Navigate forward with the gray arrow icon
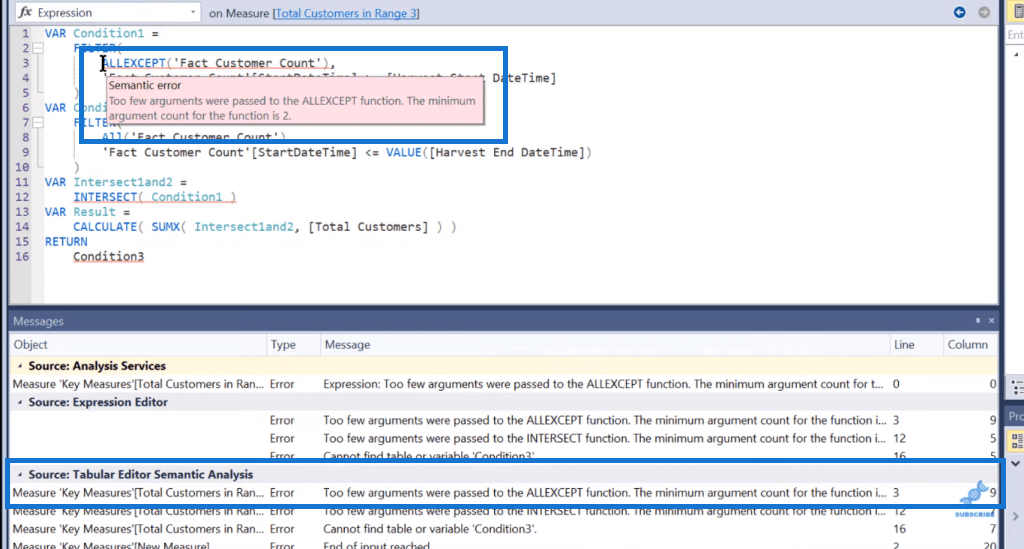Image resolution: width=1024 pixels, height=549 pixels. 984,12
